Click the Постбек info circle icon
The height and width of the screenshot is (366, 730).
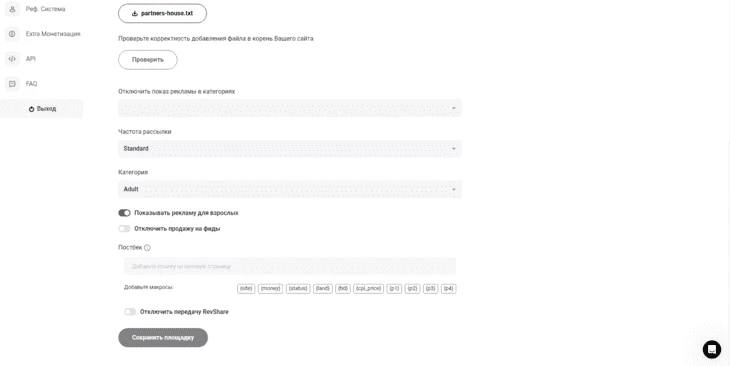tap(147, 248)
